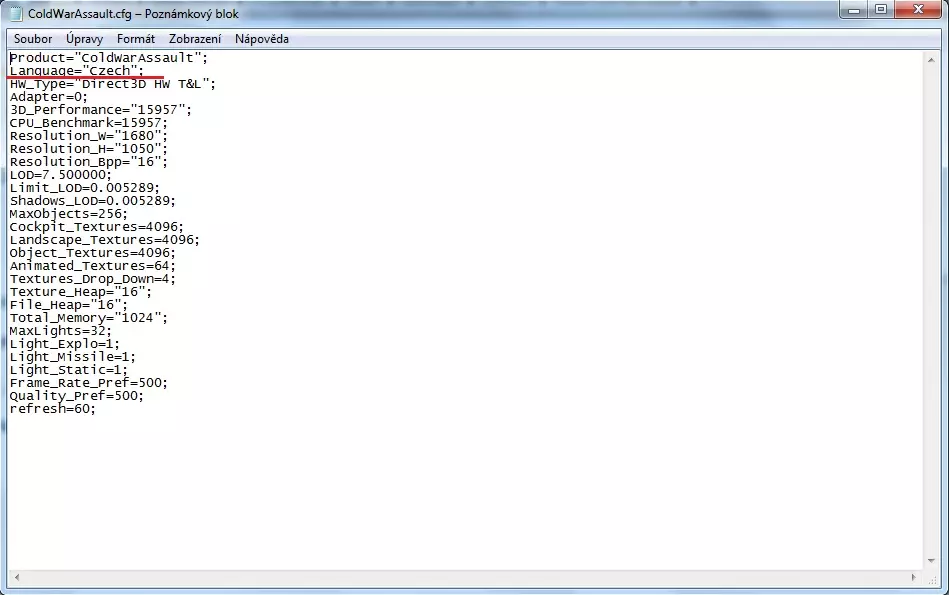Click the Resolution_W="1680" line
949x595 pixels.
pos(88,136)
